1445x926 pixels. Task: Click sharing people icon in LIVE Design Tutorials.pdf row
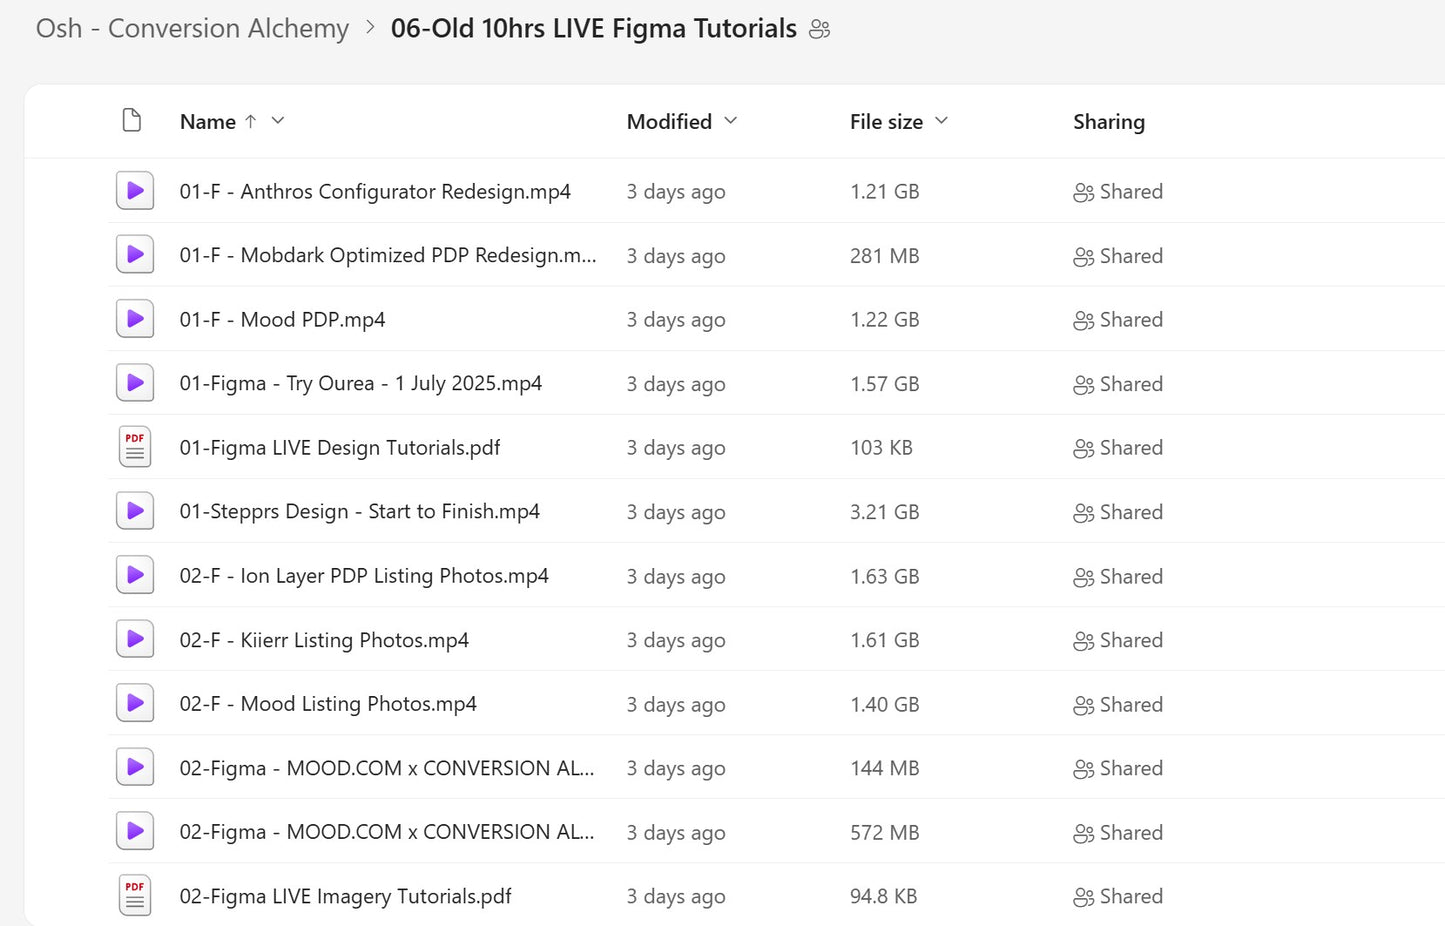[1083, 449]
